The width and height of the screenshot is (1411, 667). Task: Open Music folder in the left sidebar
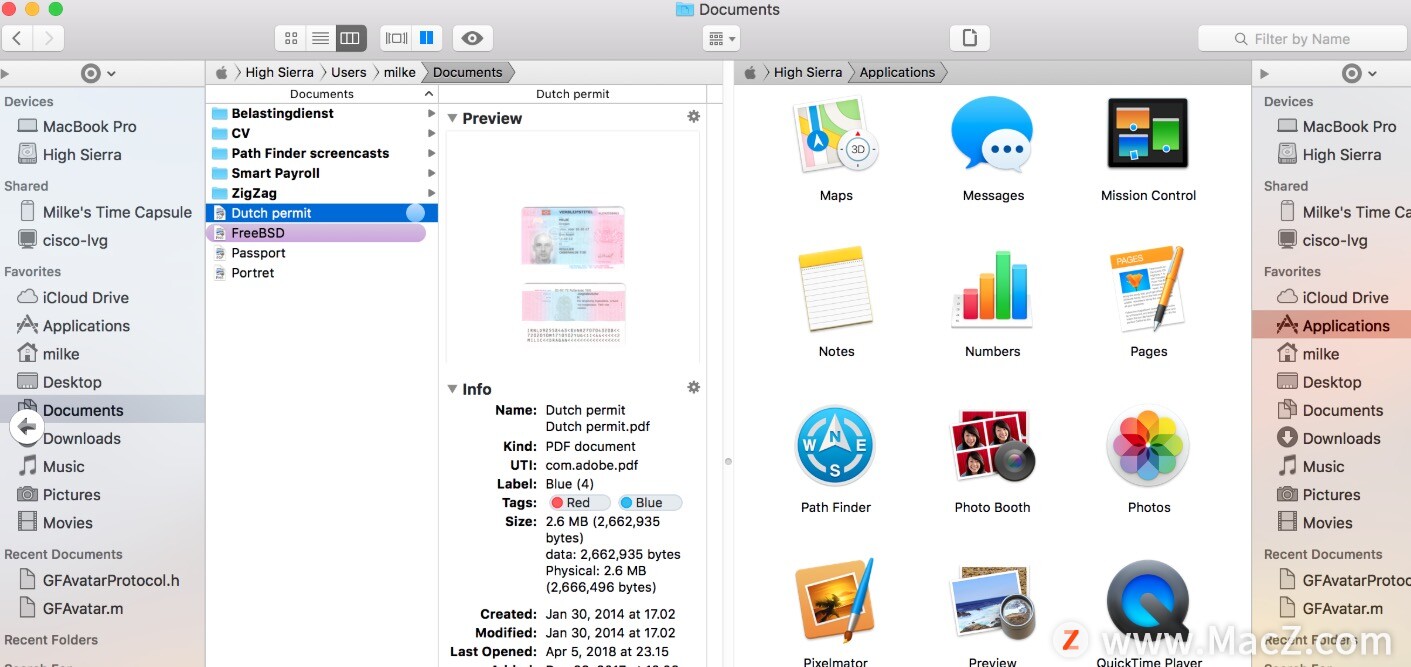pyautogui.click(x=52, y=467)
